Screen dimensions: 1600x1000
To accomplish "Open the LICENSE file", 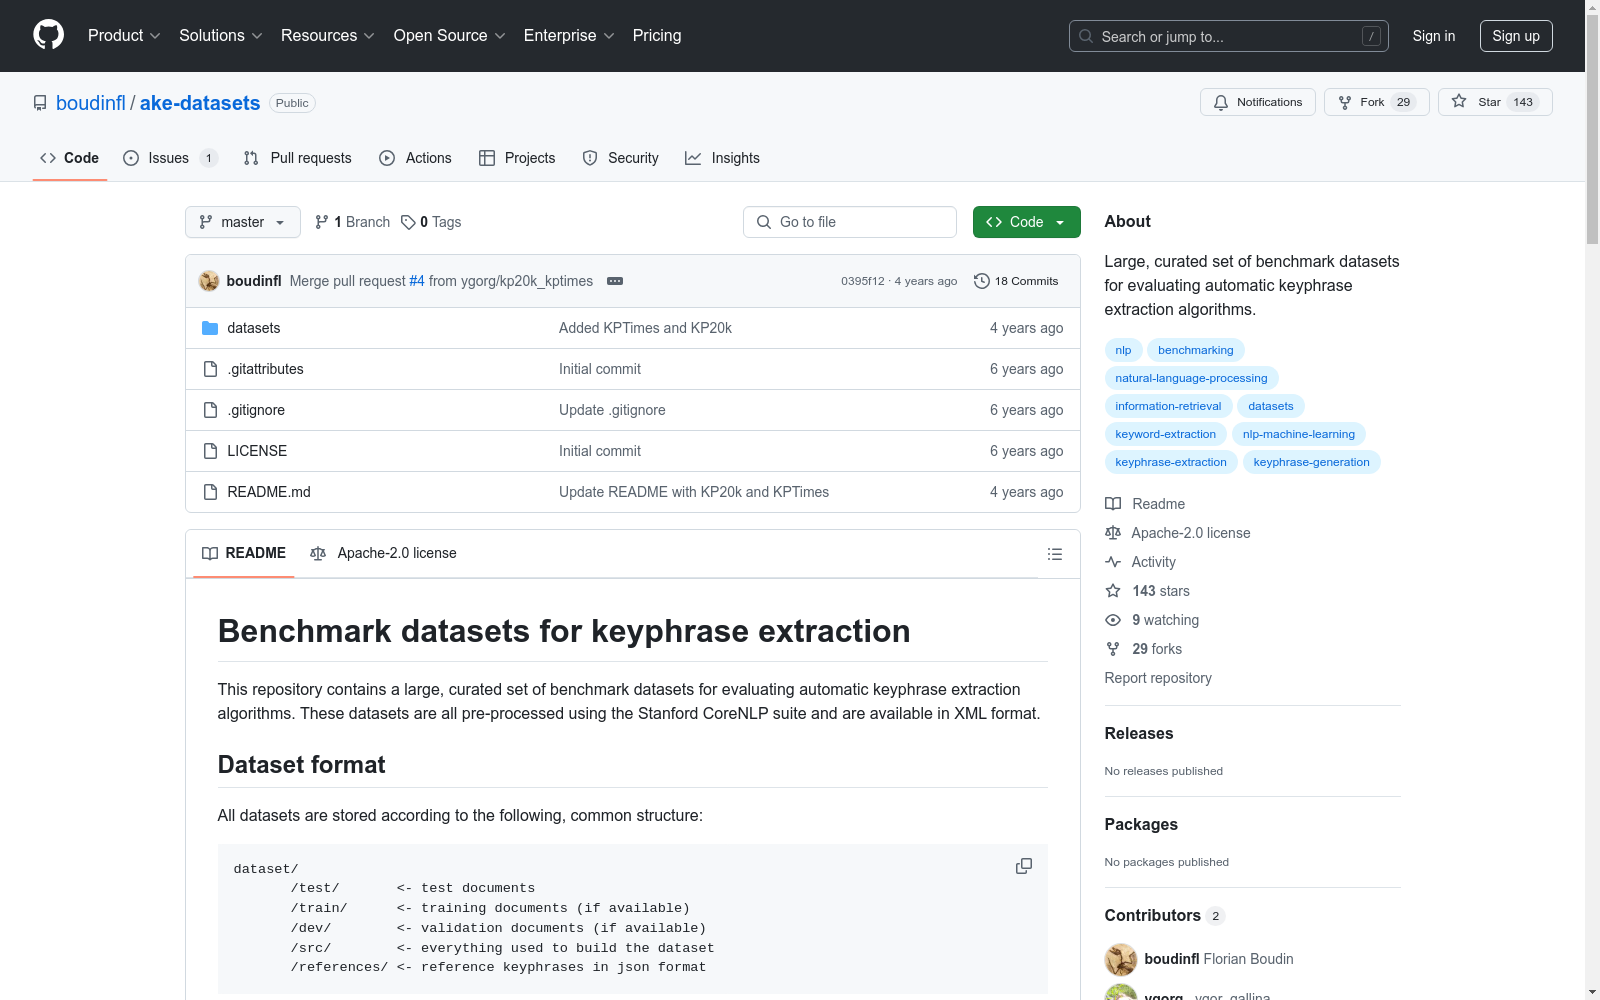I will pyautogui.click(x=257, y=451).
